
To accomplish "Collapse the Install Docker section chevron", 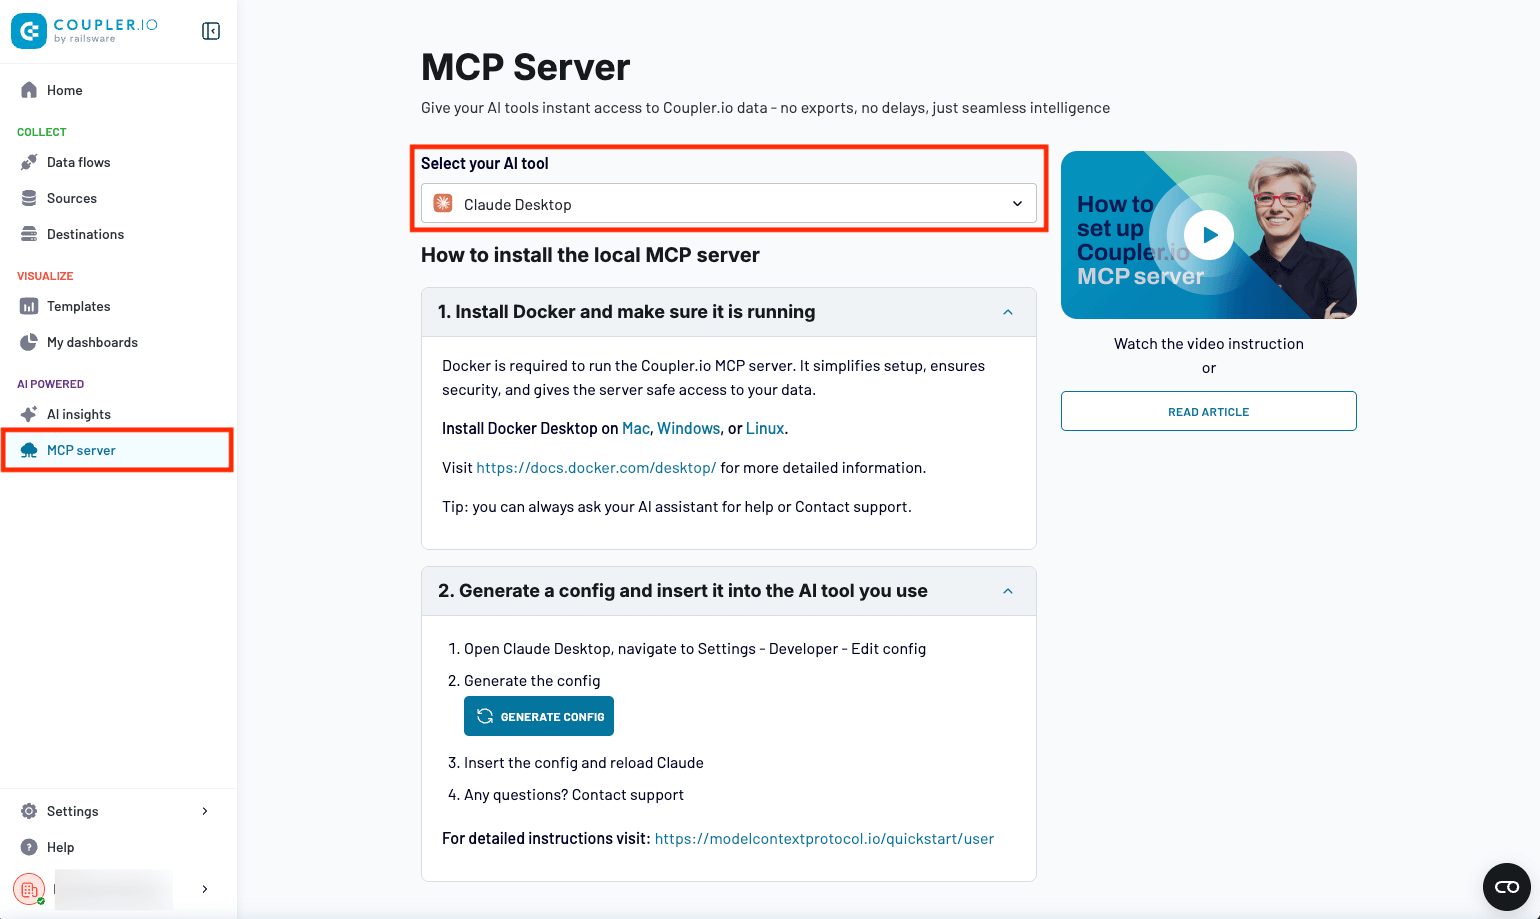I will (1008, 312).
